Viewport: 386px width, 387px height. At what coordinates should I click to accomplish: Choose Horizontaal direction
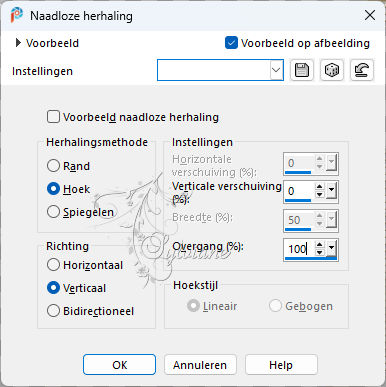(x=53, y=265)
